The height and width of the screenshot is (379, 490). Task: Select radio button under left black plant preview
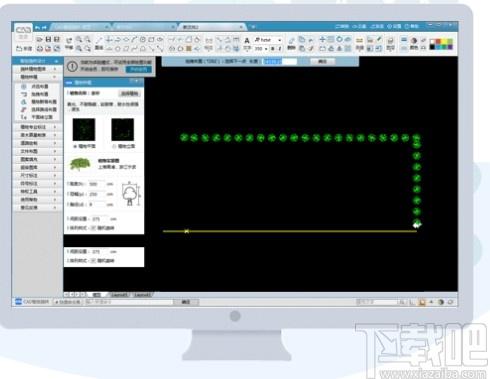75,146
